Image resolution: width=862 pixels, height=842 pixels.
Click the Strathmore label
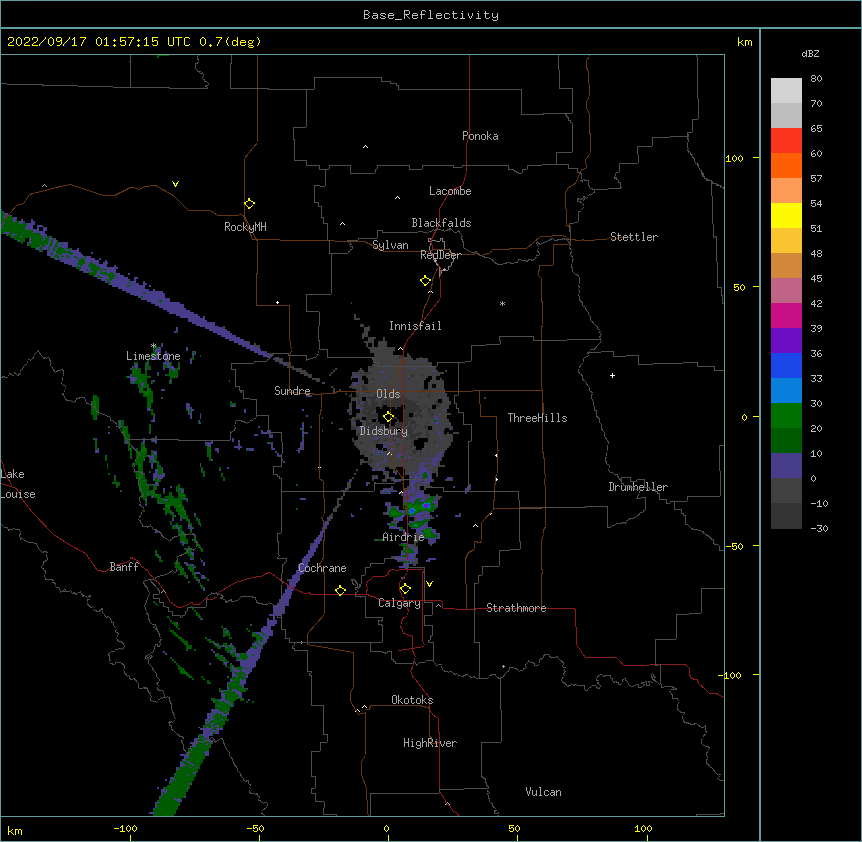(516, 608)
